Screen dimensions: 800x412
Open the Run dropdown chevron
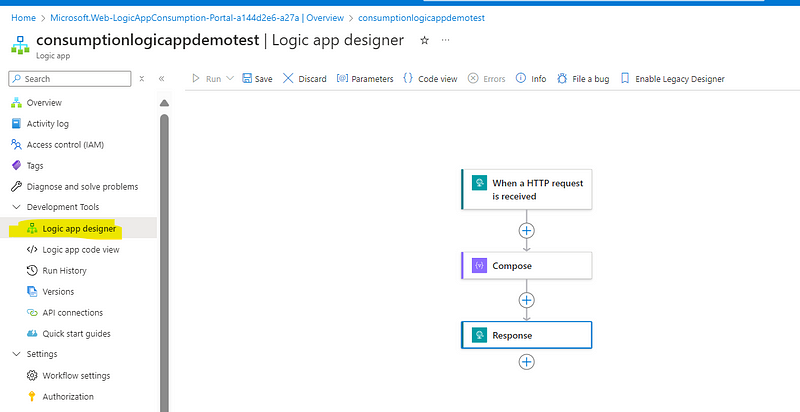click(230, 79)
